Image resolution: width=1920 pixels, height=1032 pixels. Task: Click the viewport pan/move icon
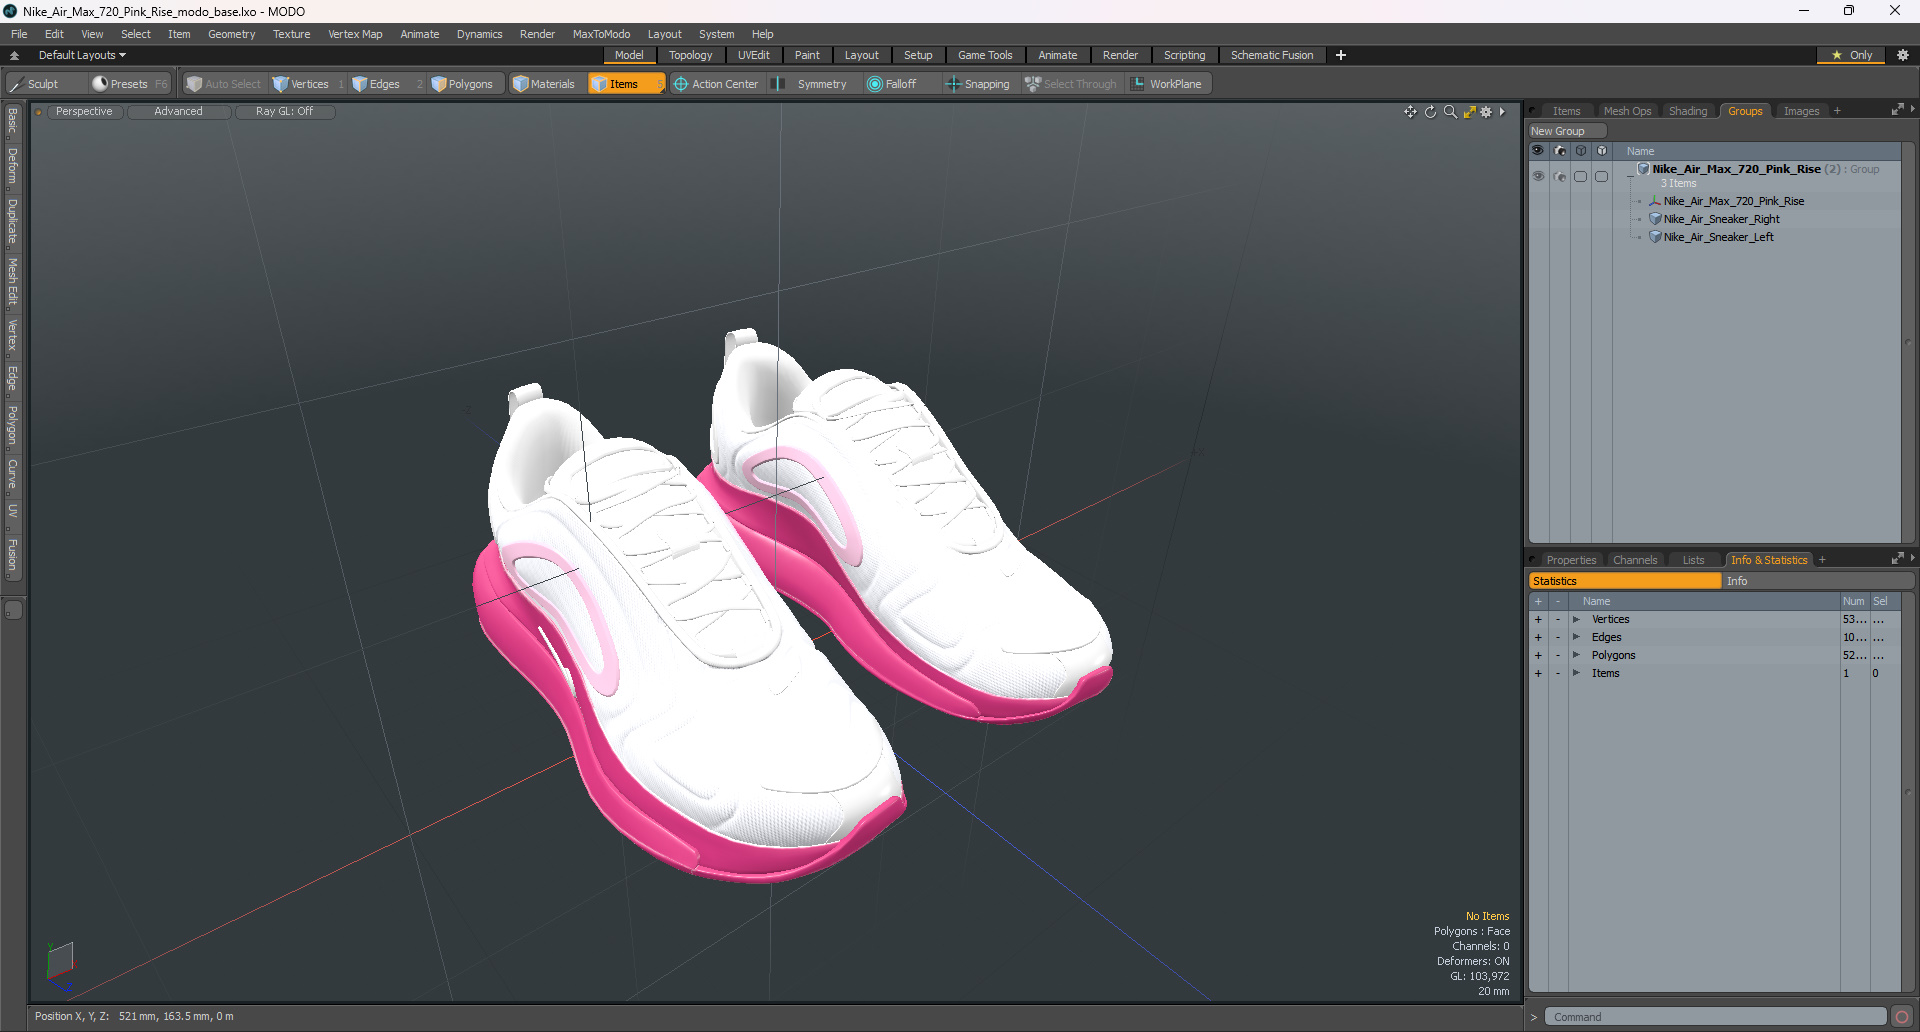(1410, 112)
